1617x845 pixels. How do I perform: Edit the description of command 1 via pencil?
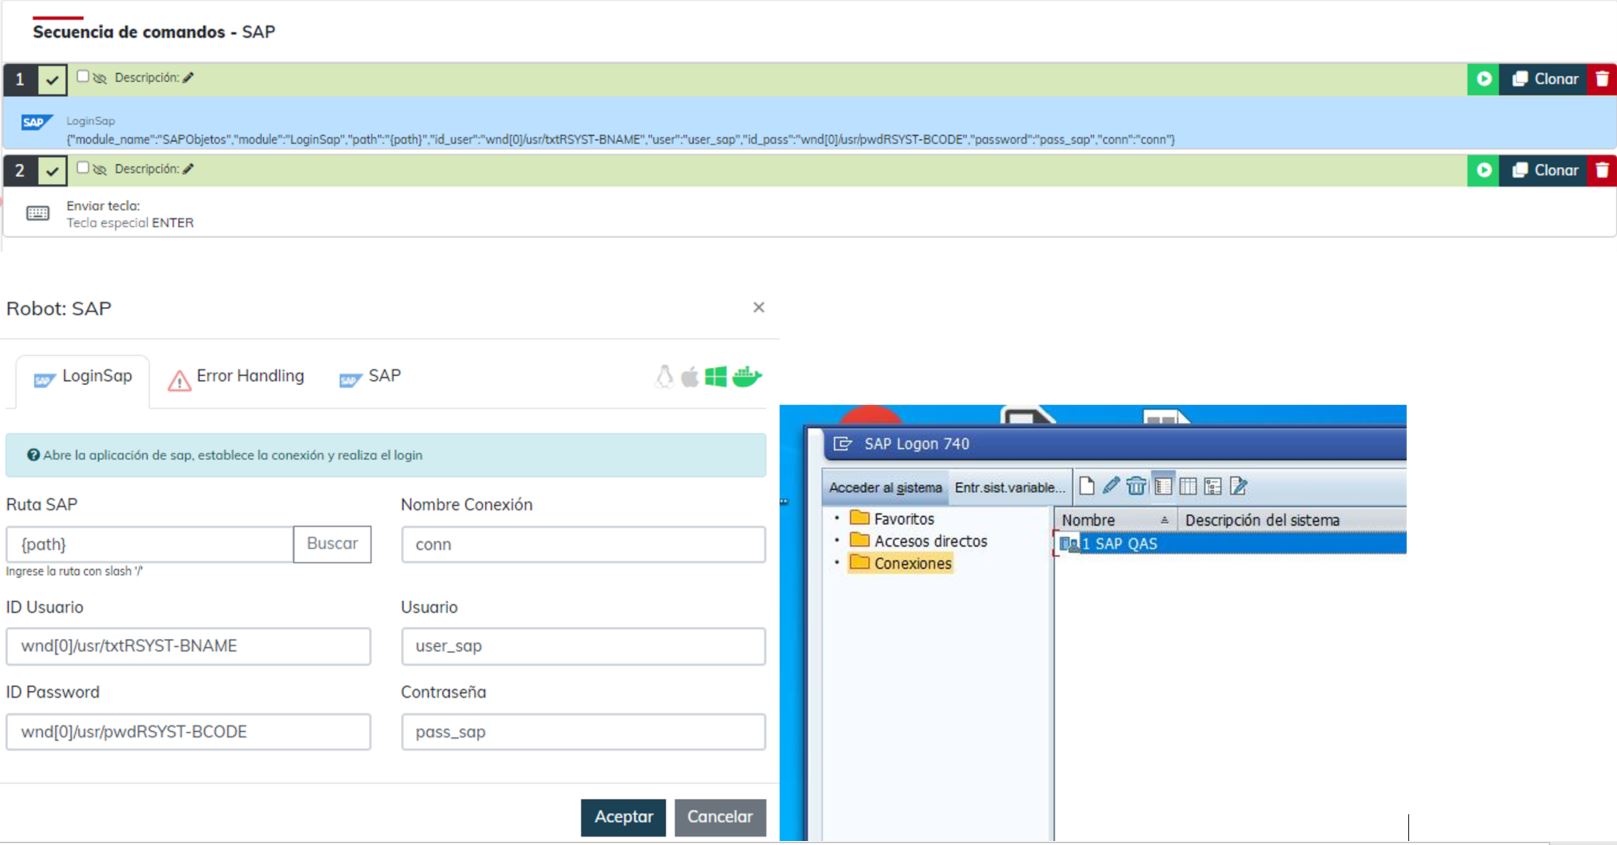(x=188, y=77)
